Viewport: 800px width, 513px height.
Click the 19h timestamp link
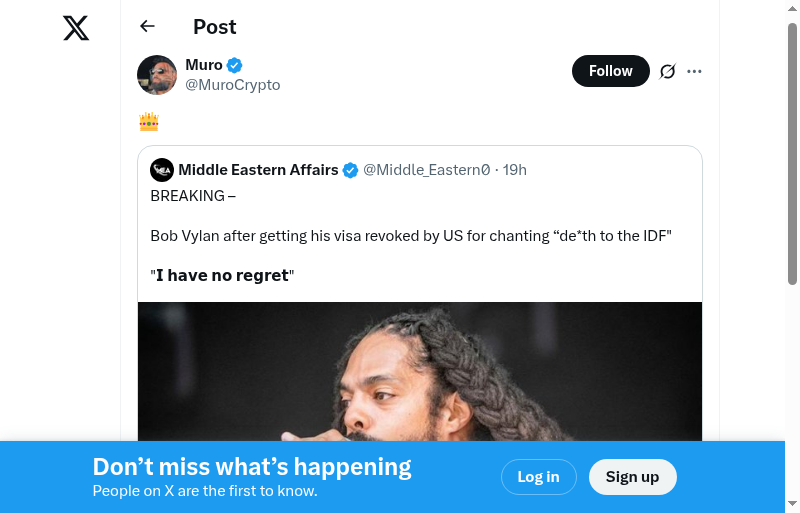(515, 170)
